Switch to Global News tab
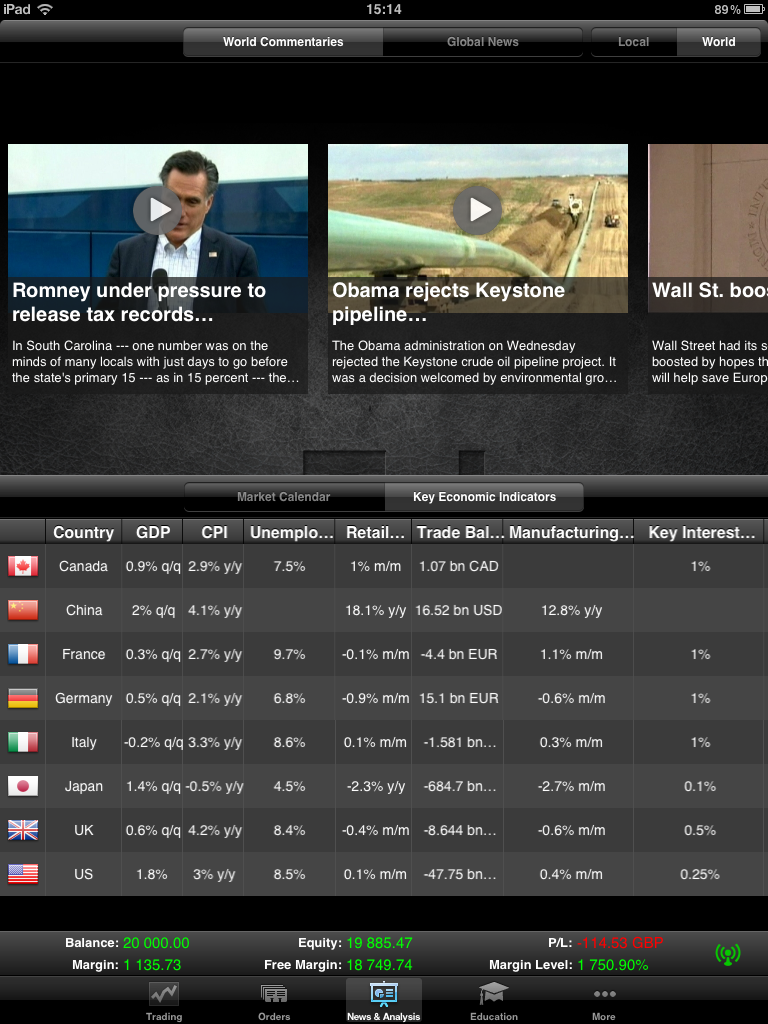This screenshot has width=768, height=1024. pos(483,42)
